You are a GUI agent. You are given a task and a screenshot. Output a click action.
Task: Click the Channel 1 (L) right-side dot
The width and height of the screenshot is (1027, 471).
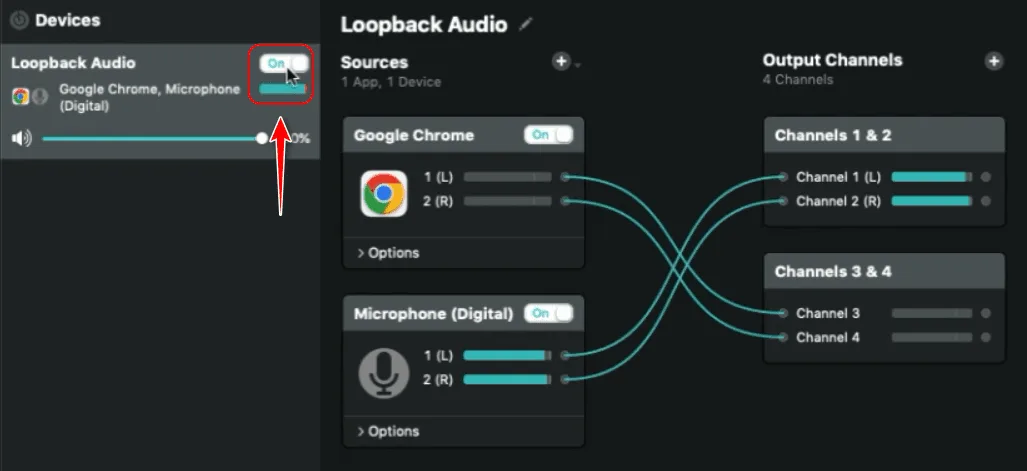(x=986, y=177)
